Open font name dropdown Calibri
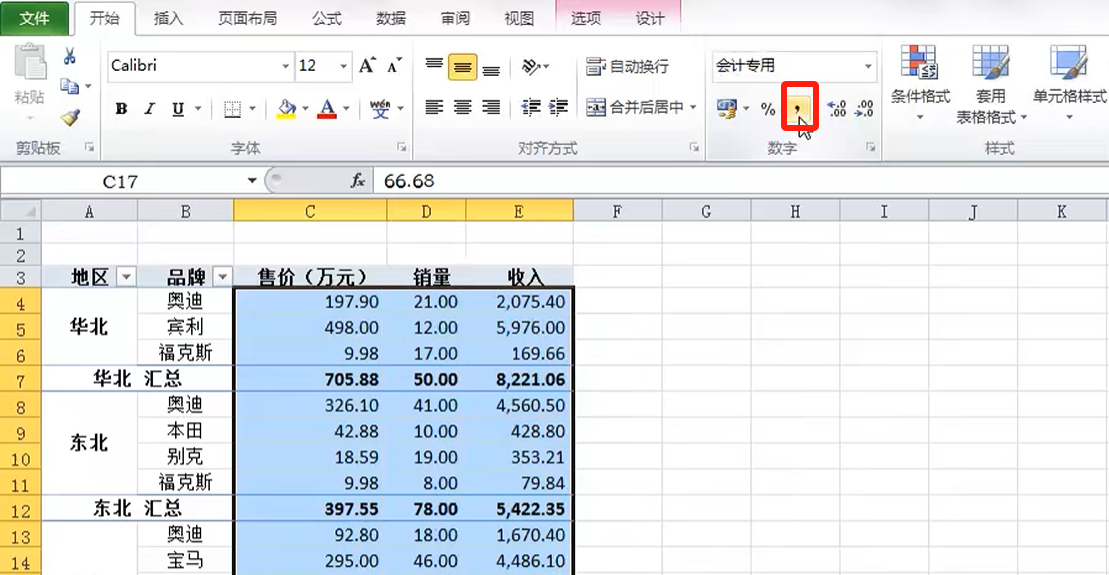The width and height of the screenshot is (1109, 575). pos(285,66)
